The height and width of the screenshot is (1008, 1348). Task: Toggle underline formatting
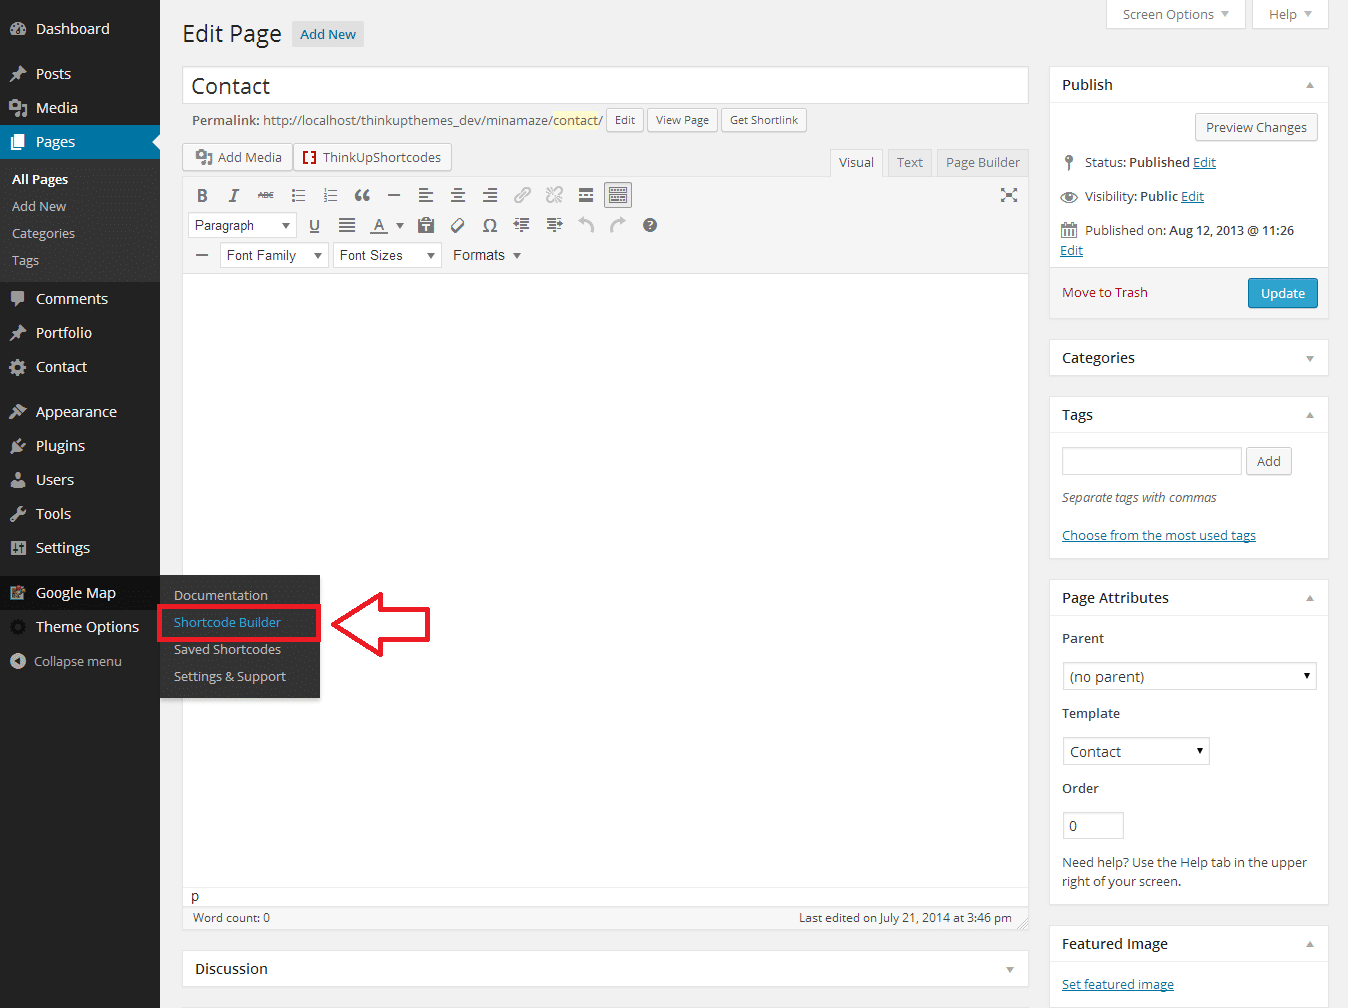(314, 226)
